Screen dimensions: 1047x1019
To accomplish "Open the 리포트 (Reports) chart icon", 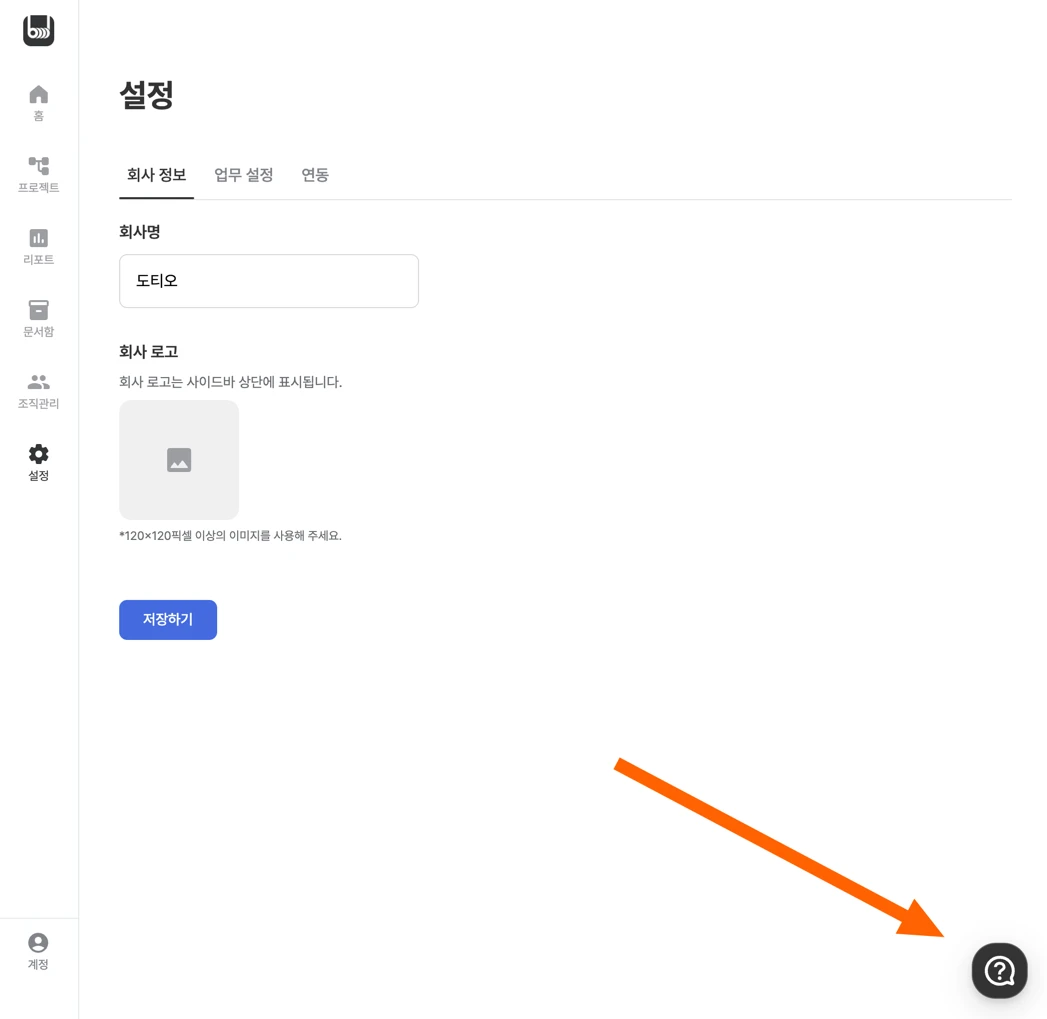I will click(x=38, y=238).
